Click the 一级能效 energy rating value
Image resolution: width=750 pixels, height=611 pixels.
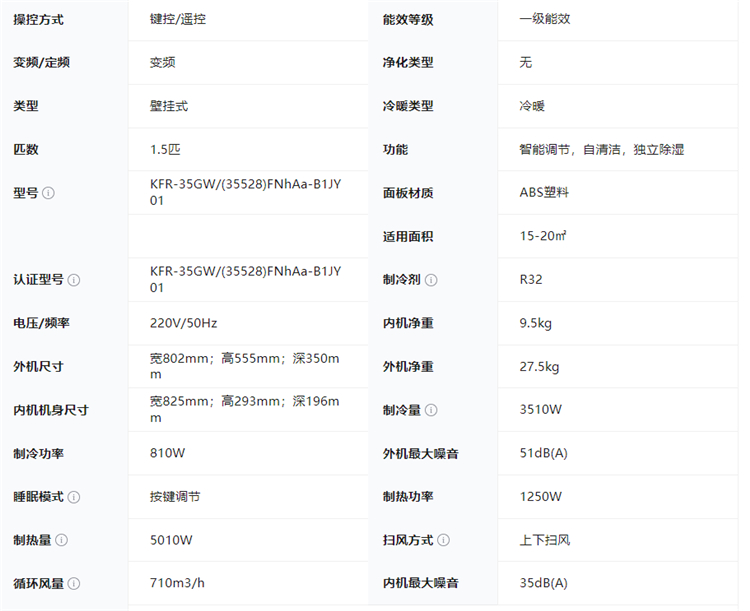coord(545,19)
